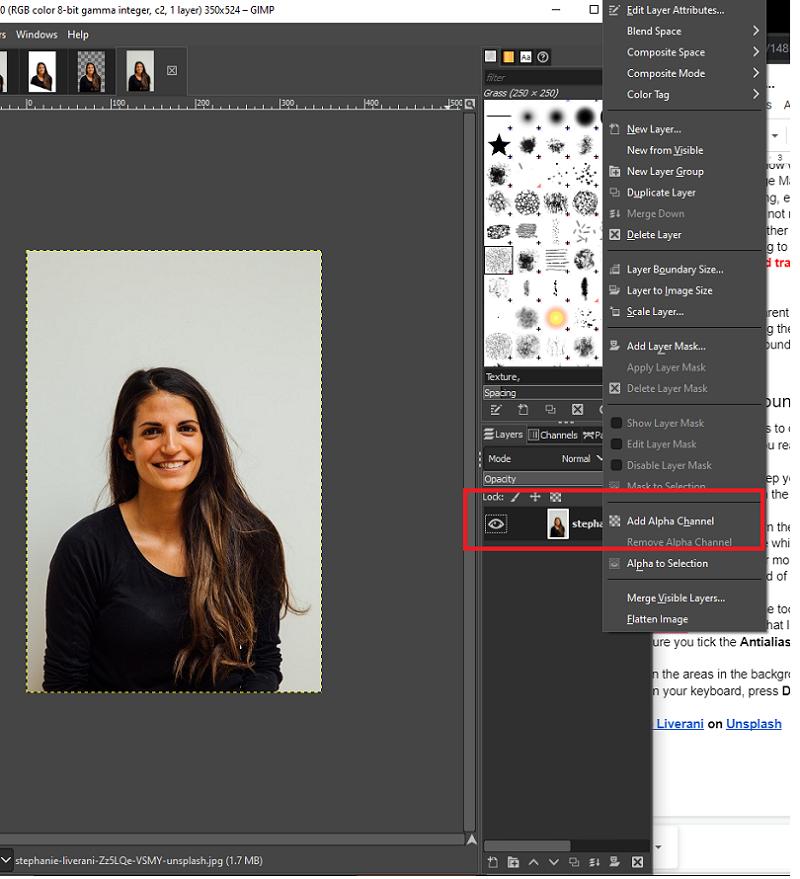
Task: Hide the stephanie layer with the eye icon
Action: click(496, 524)
